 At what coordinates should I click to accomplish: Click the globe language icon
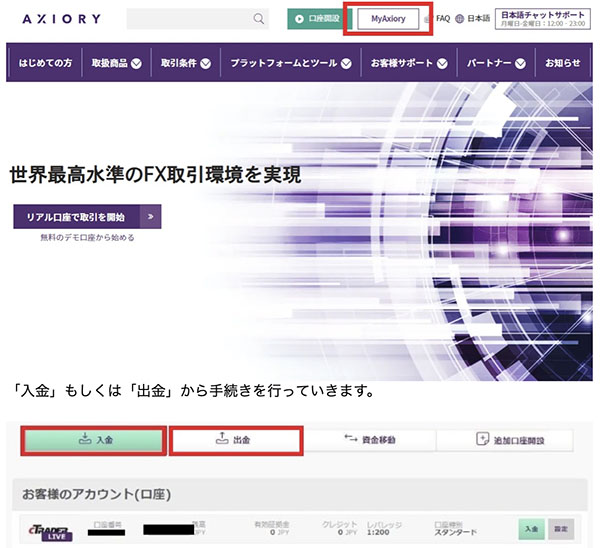pyautogui.click(x=460, y=19)
